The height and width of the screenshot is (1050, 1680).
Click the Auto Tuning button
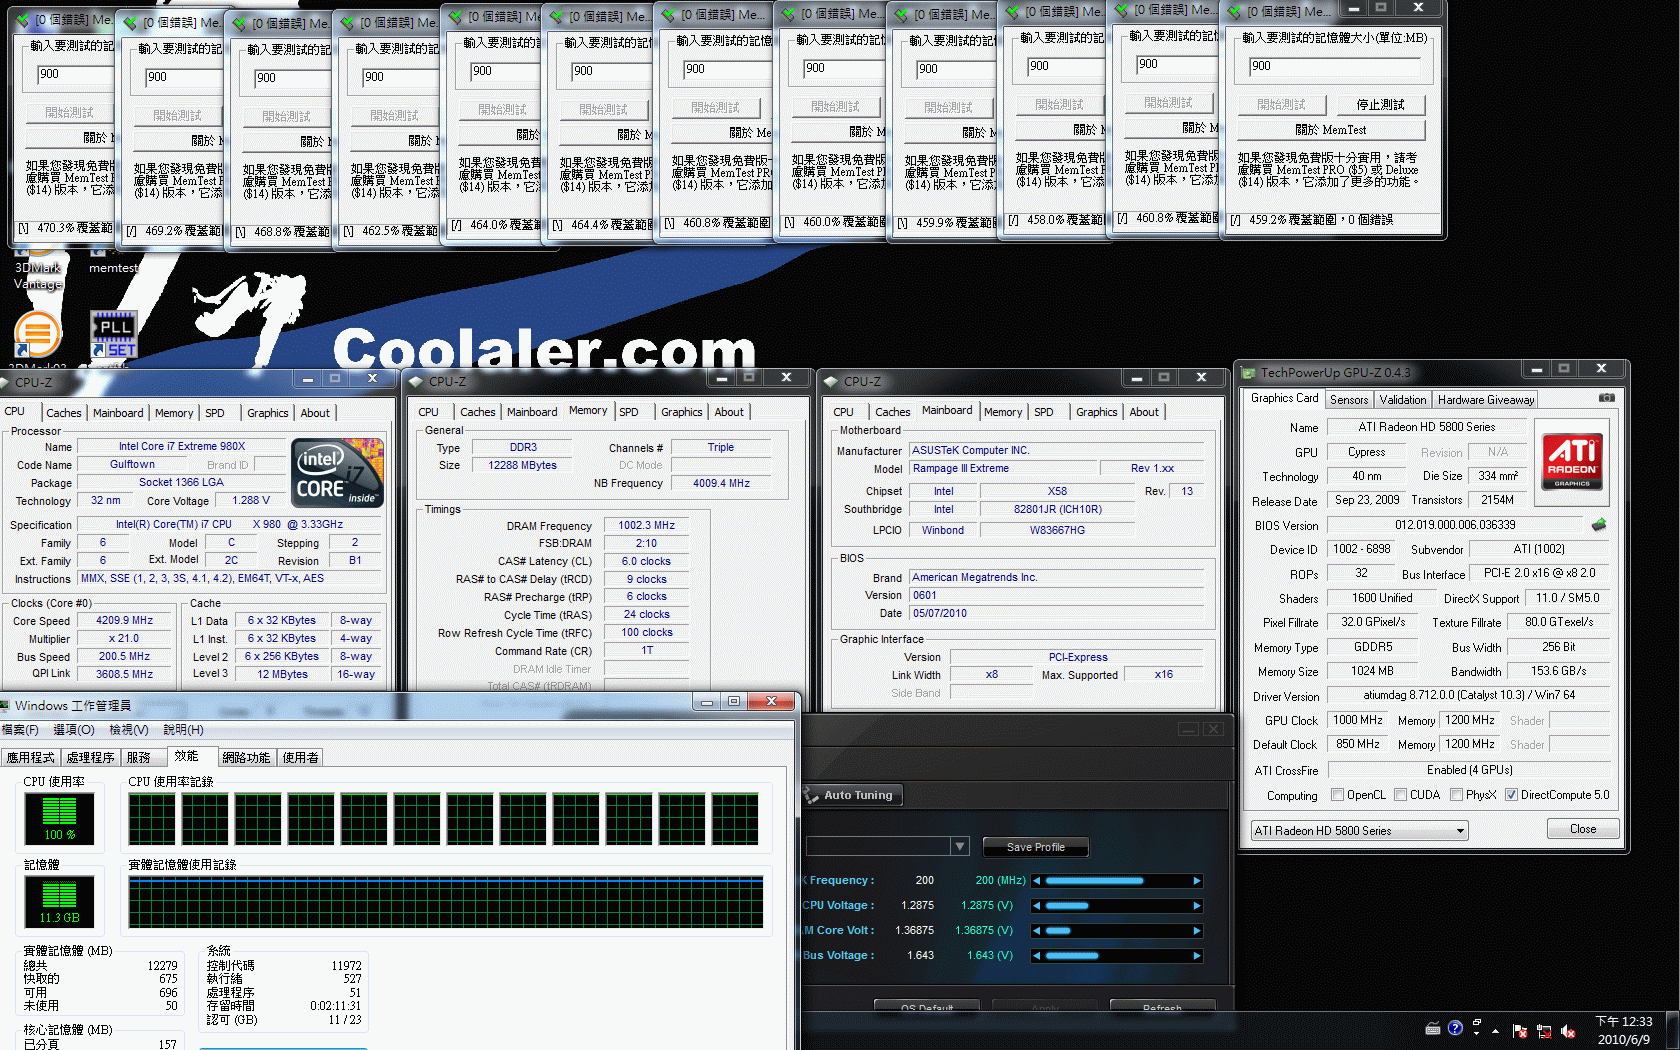pyautogui.click(x=852, y=795)
